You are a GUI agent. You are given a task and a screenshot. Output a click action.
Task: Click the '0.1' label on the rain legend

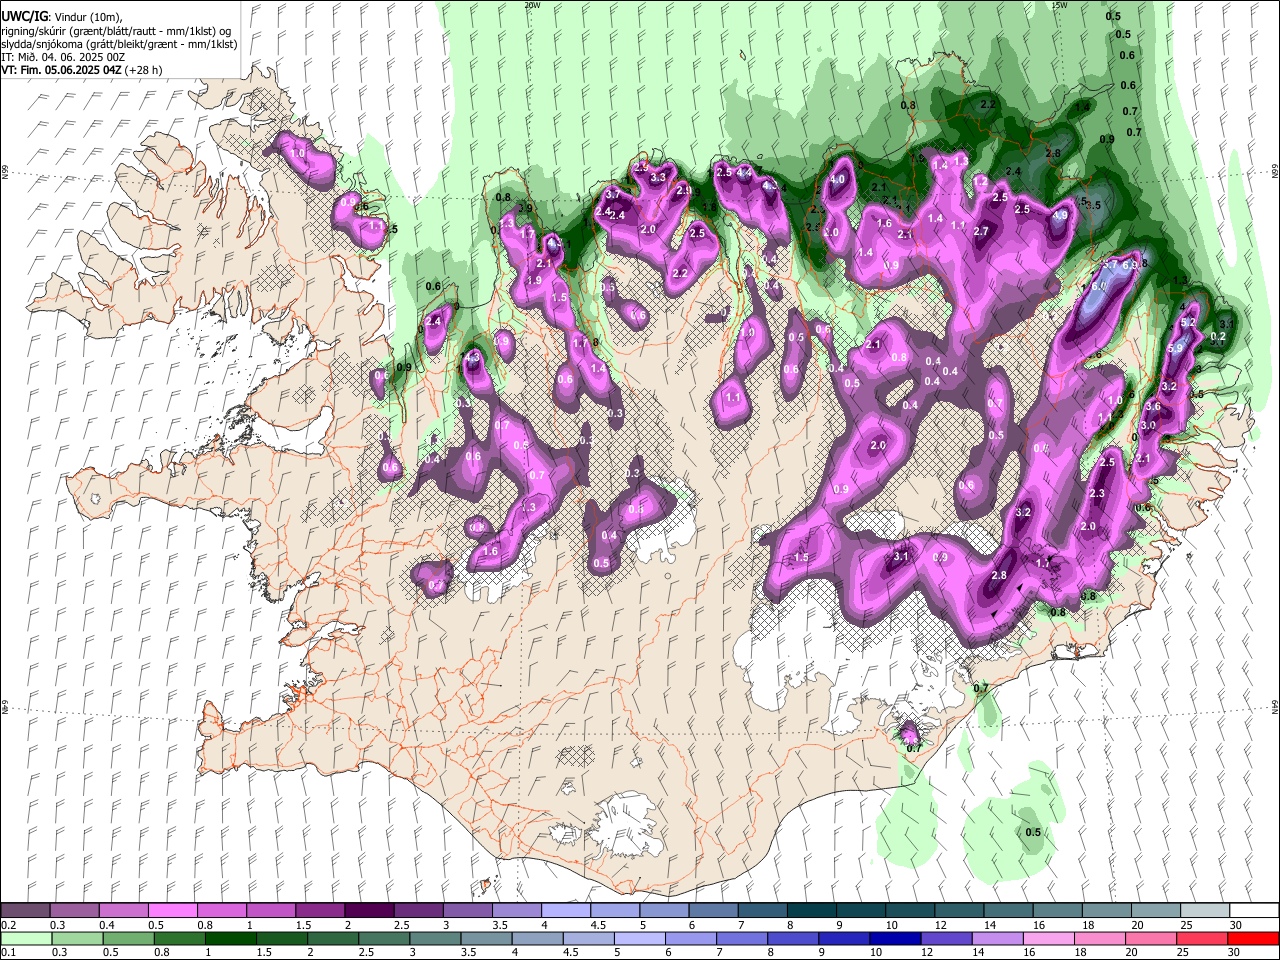pyautogui.click(x=7, y=953)
